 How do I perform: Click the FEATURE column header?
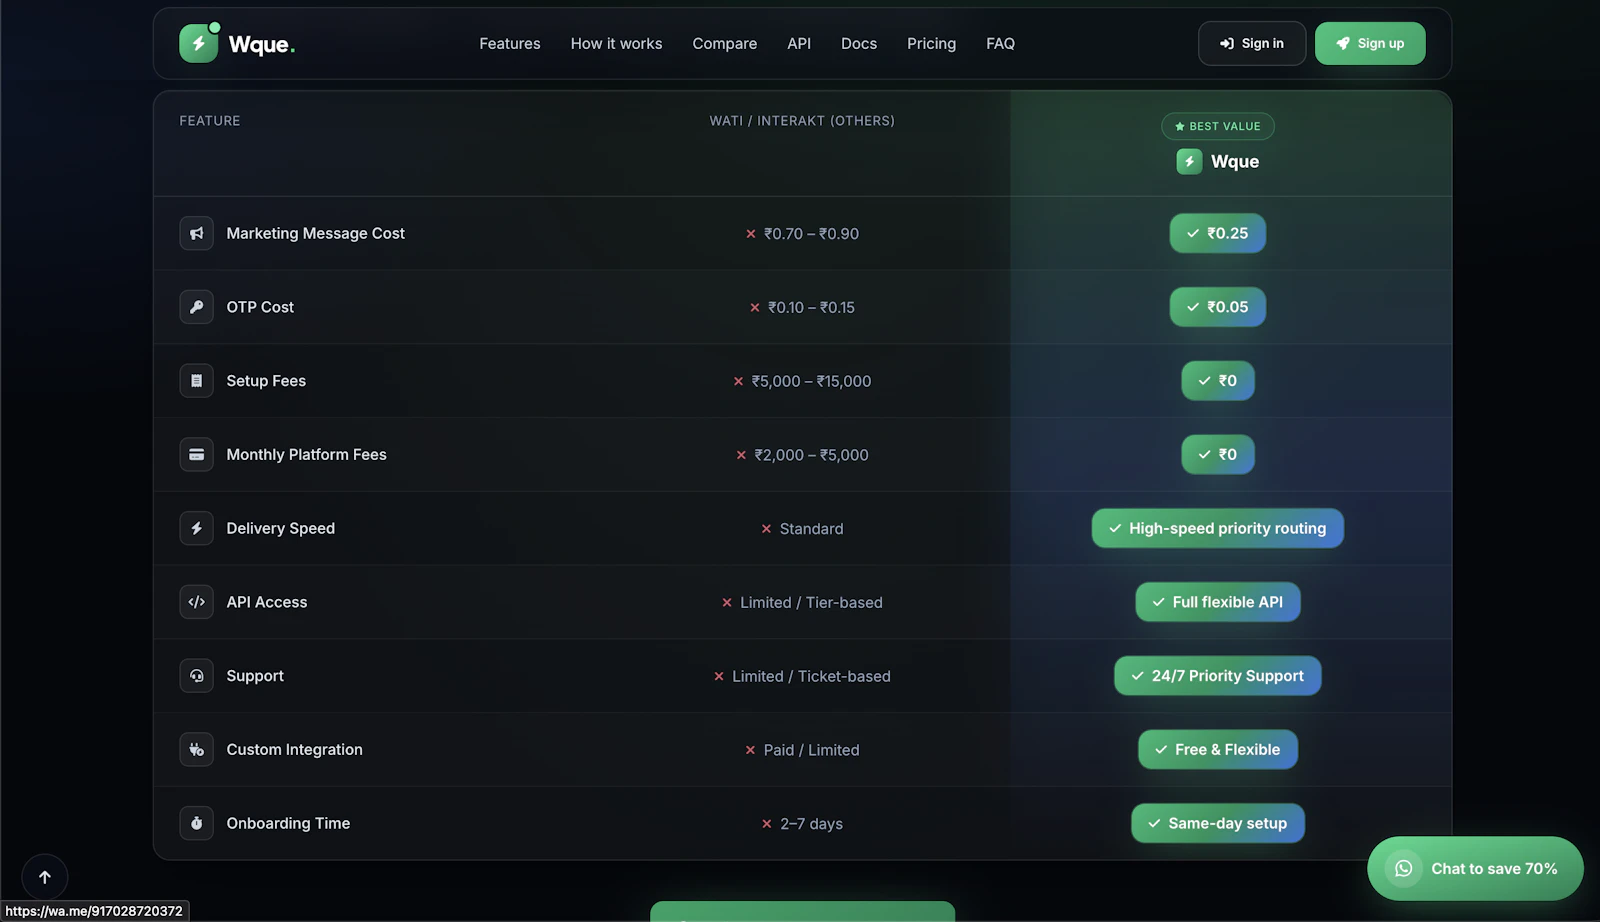(210, 120)
